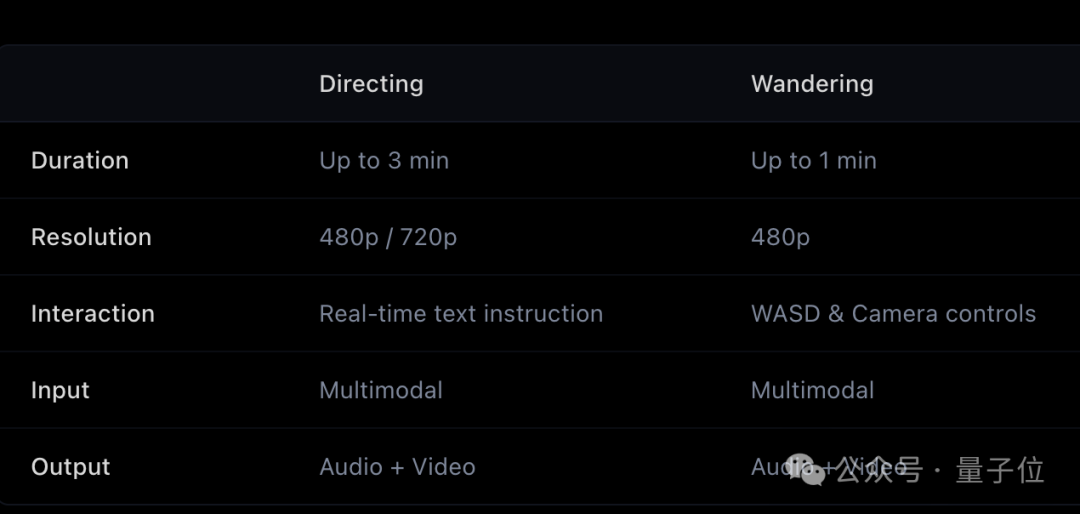Select the Duration row label
Screen dimensions: 1080x514
(80, 161)
